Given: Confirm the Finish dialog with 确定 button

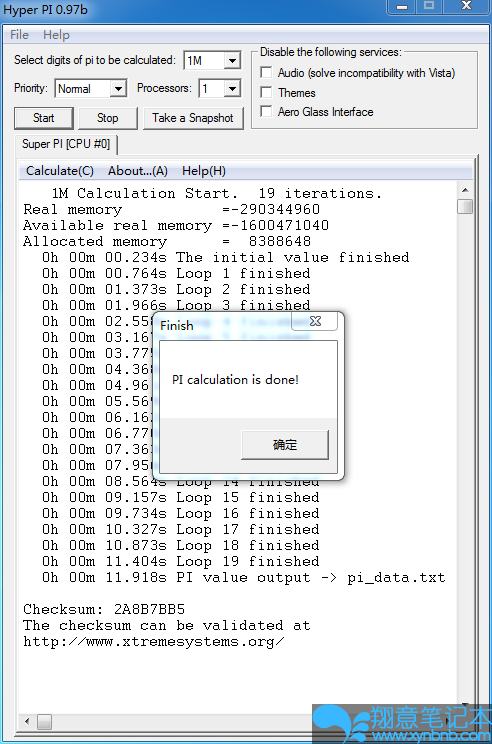Looking at the screenshot, I should click(285, 445).
